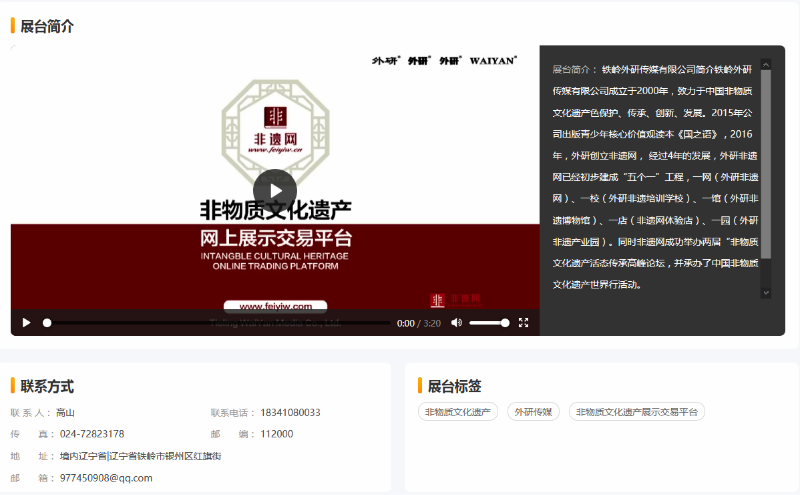Screen dimensions: 800x495
Task: Click the small play icon in video controls
Action: pos(27,323)
